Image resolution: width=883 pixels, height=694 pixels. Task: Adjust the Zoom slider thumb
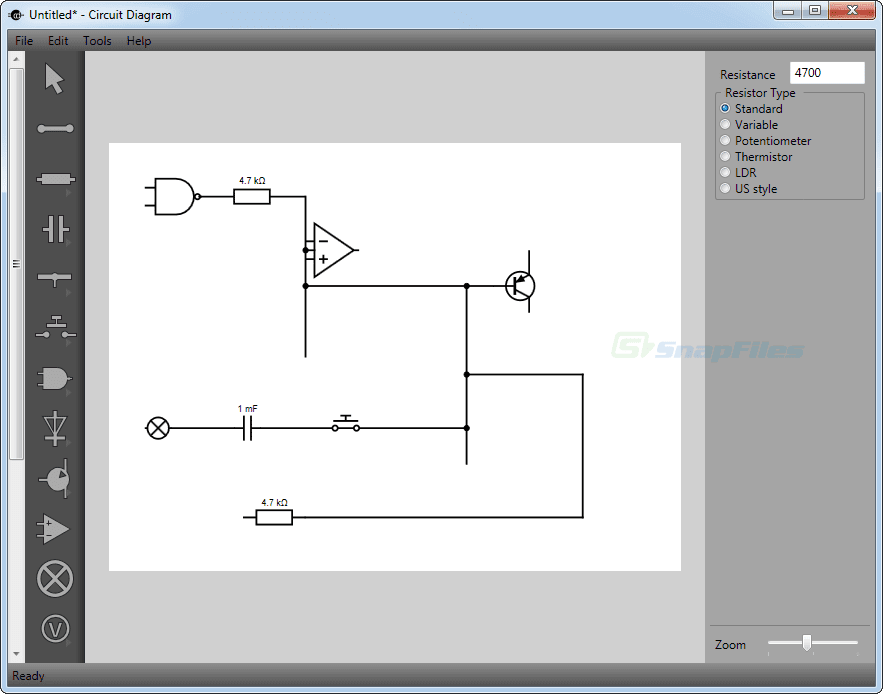807,643
